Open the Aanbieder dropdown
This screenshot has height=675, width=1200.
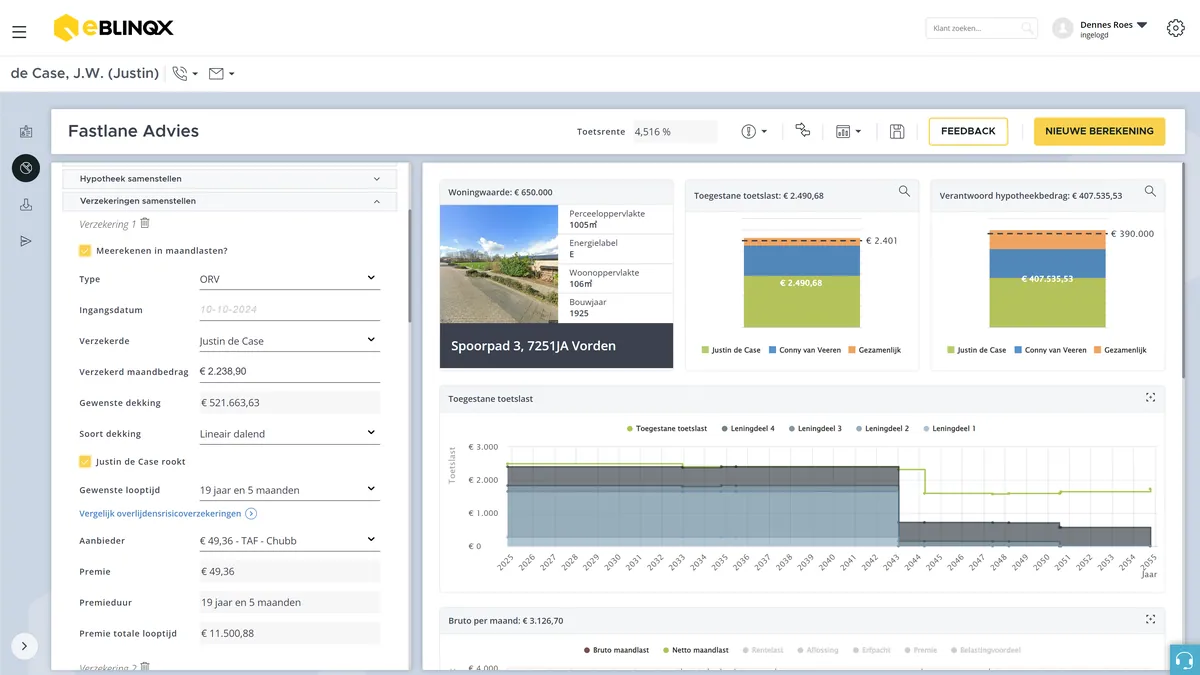[x=288, y=541]
